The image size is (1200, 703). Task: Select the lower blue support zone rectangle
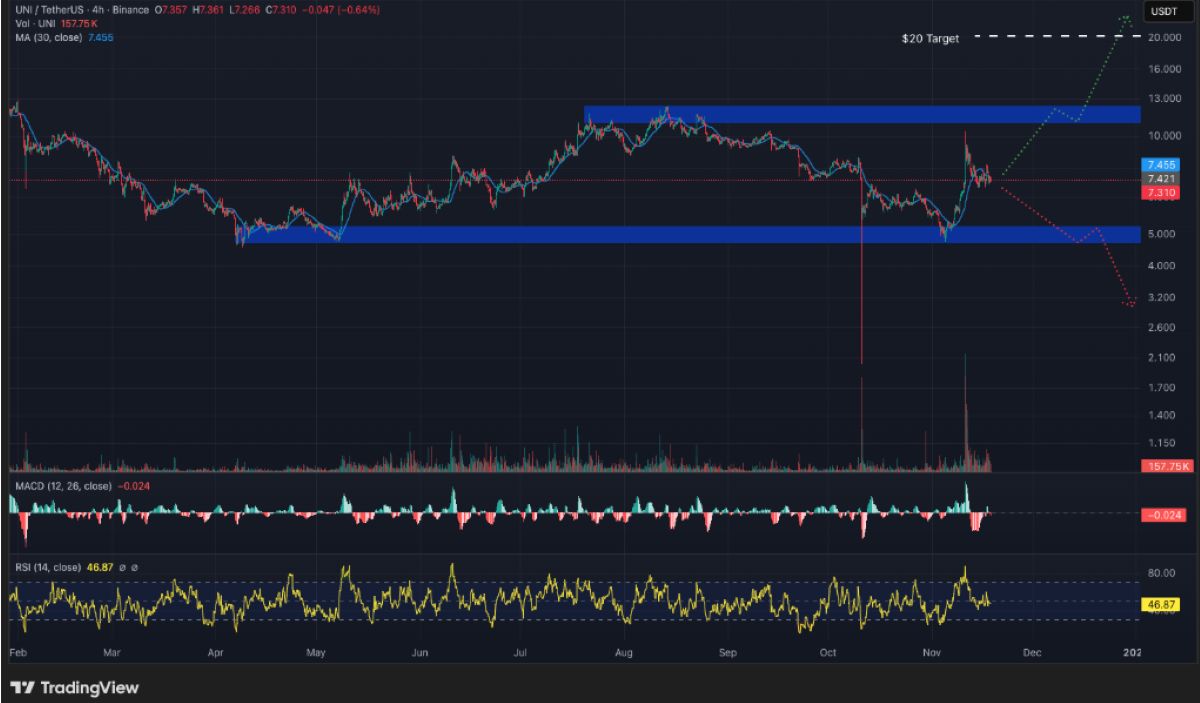pos(690,234)
